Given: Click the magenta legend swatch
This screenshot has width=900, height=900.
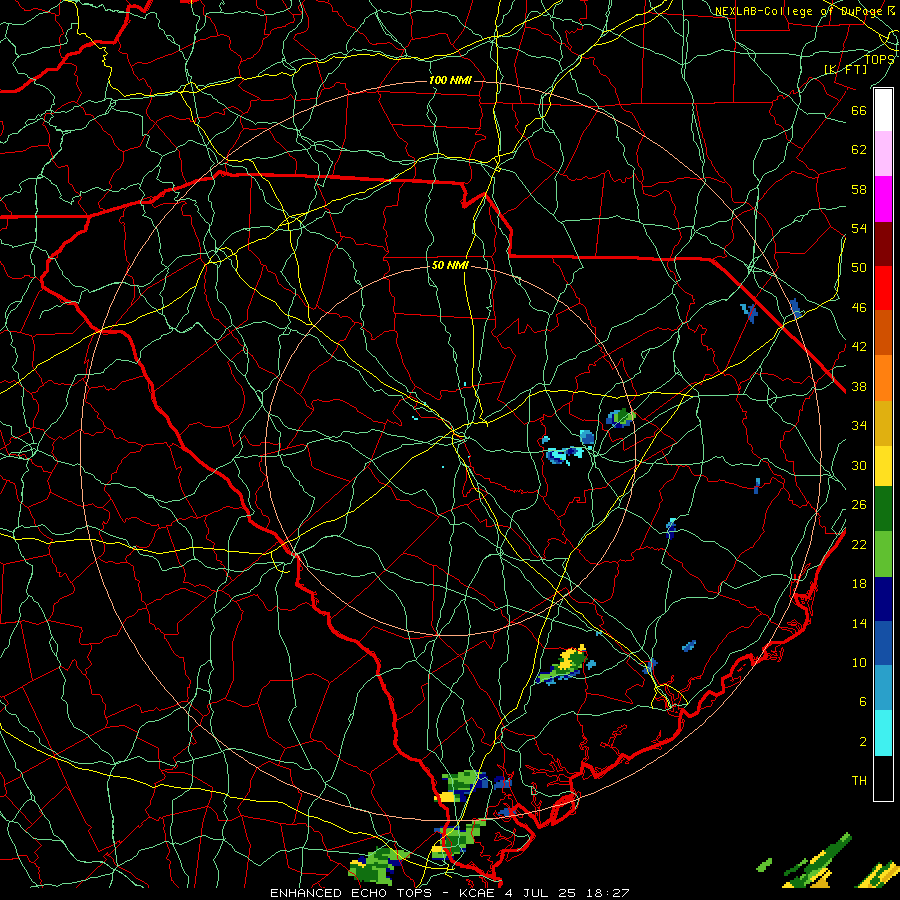Looking at the screenshot, I should pos(883,199).
